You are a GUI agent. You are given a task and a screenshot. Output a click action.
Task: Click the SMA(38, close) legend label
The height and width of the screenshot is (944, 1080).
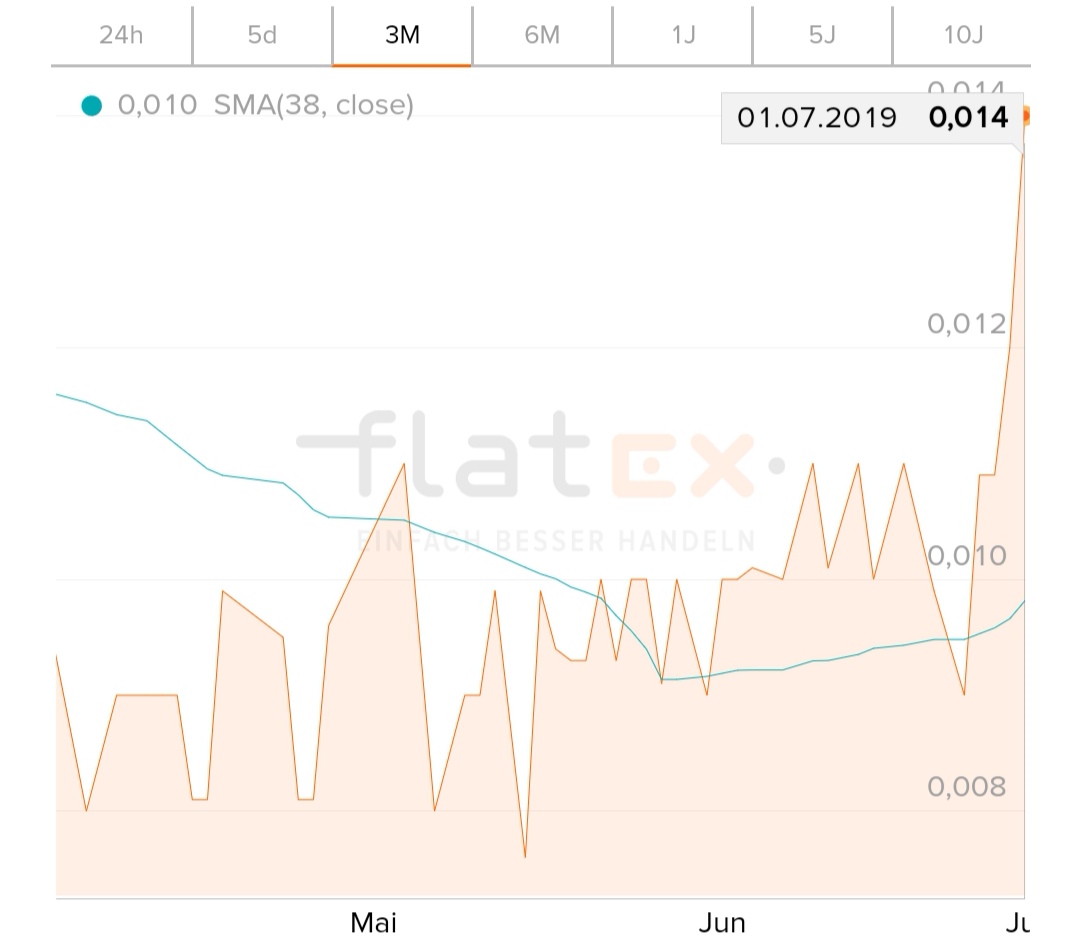tap(314, 105)
